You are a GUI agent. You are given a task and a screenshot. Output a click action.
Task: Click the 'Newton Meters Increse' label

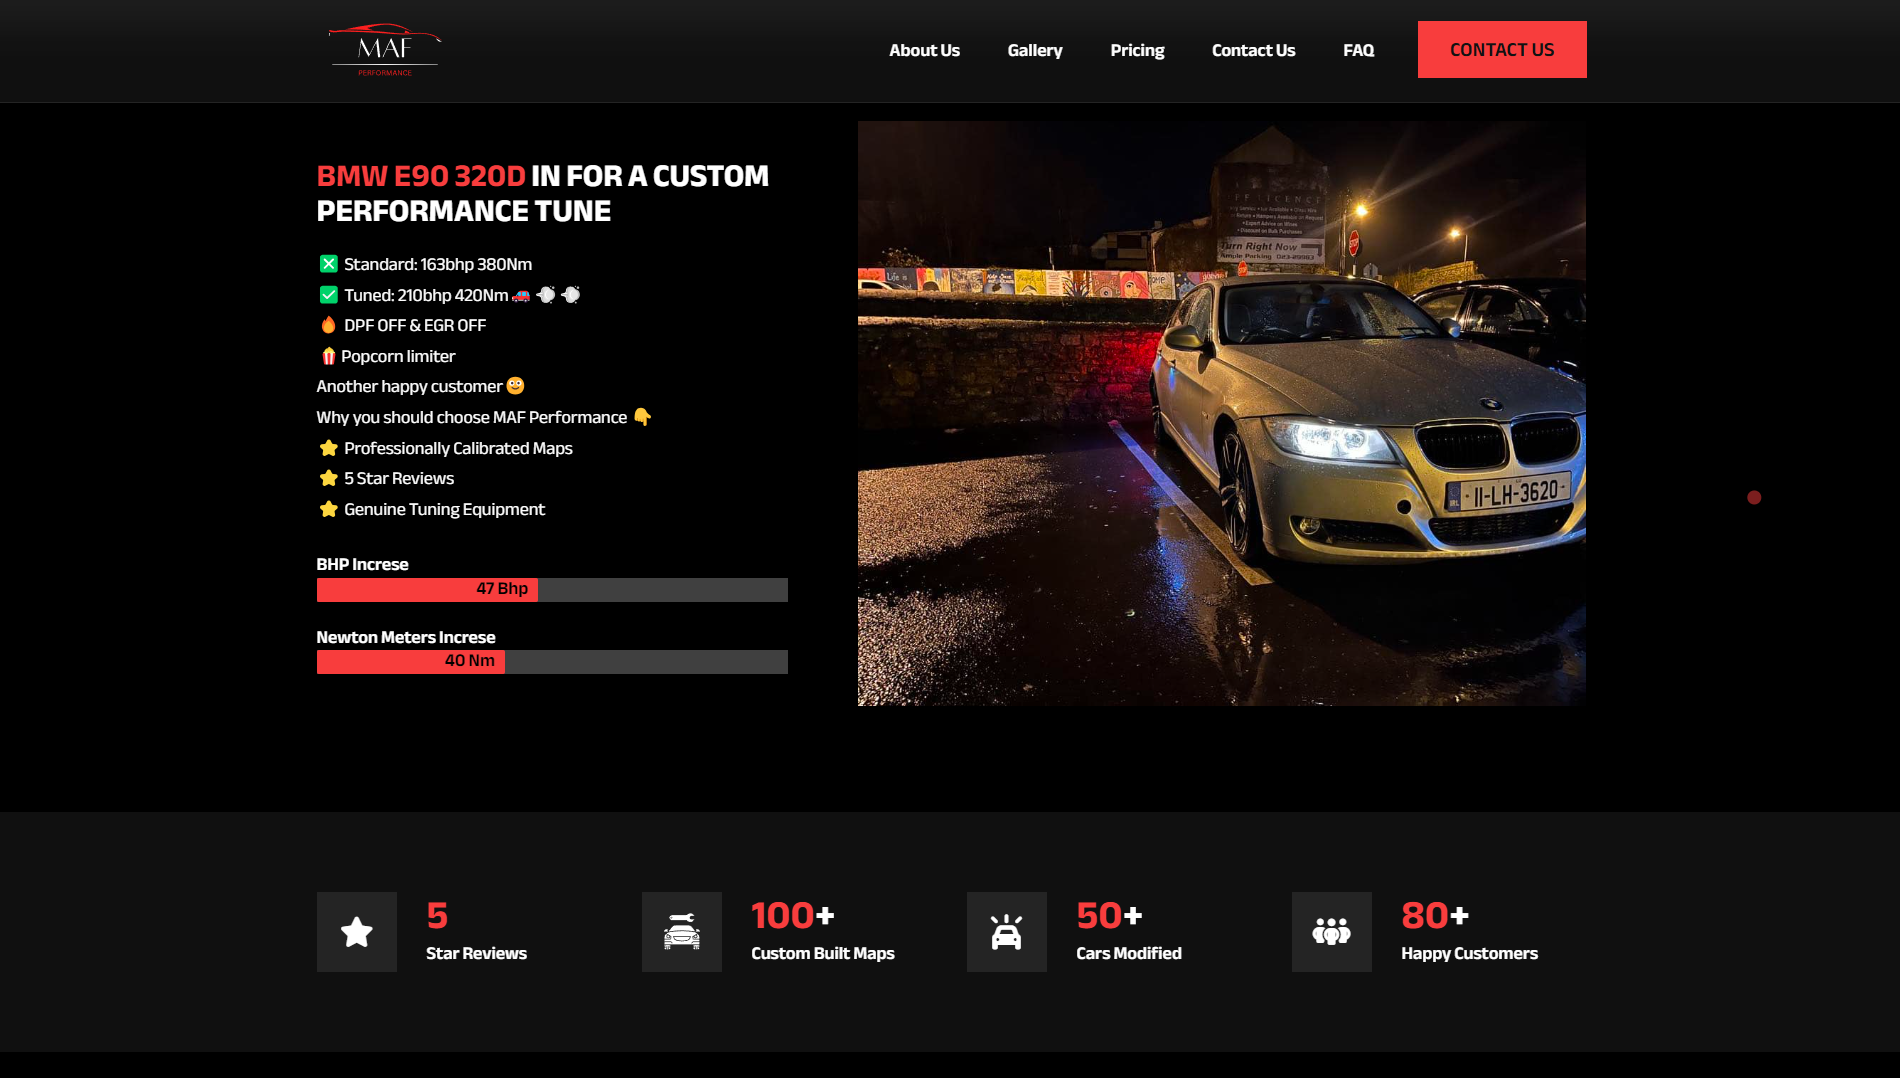click(406, 637)
